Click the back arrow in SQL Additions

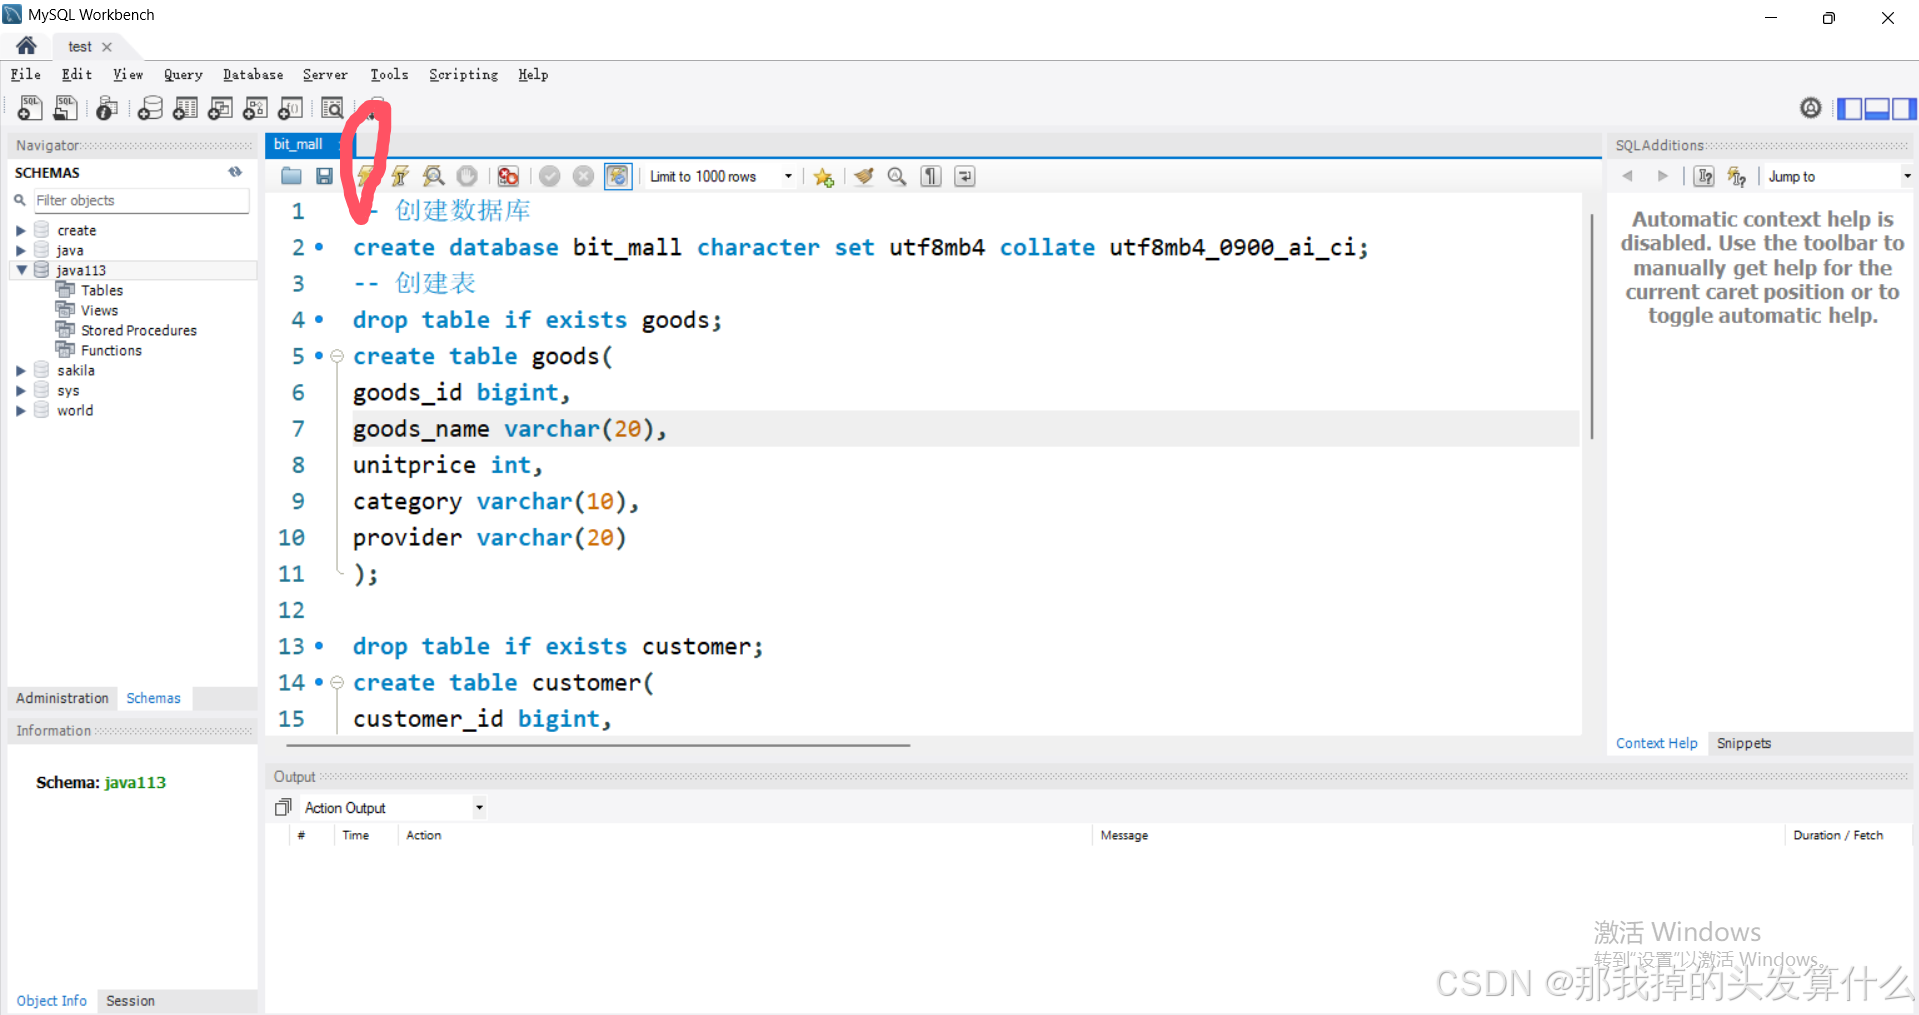tap(1627, 176)
